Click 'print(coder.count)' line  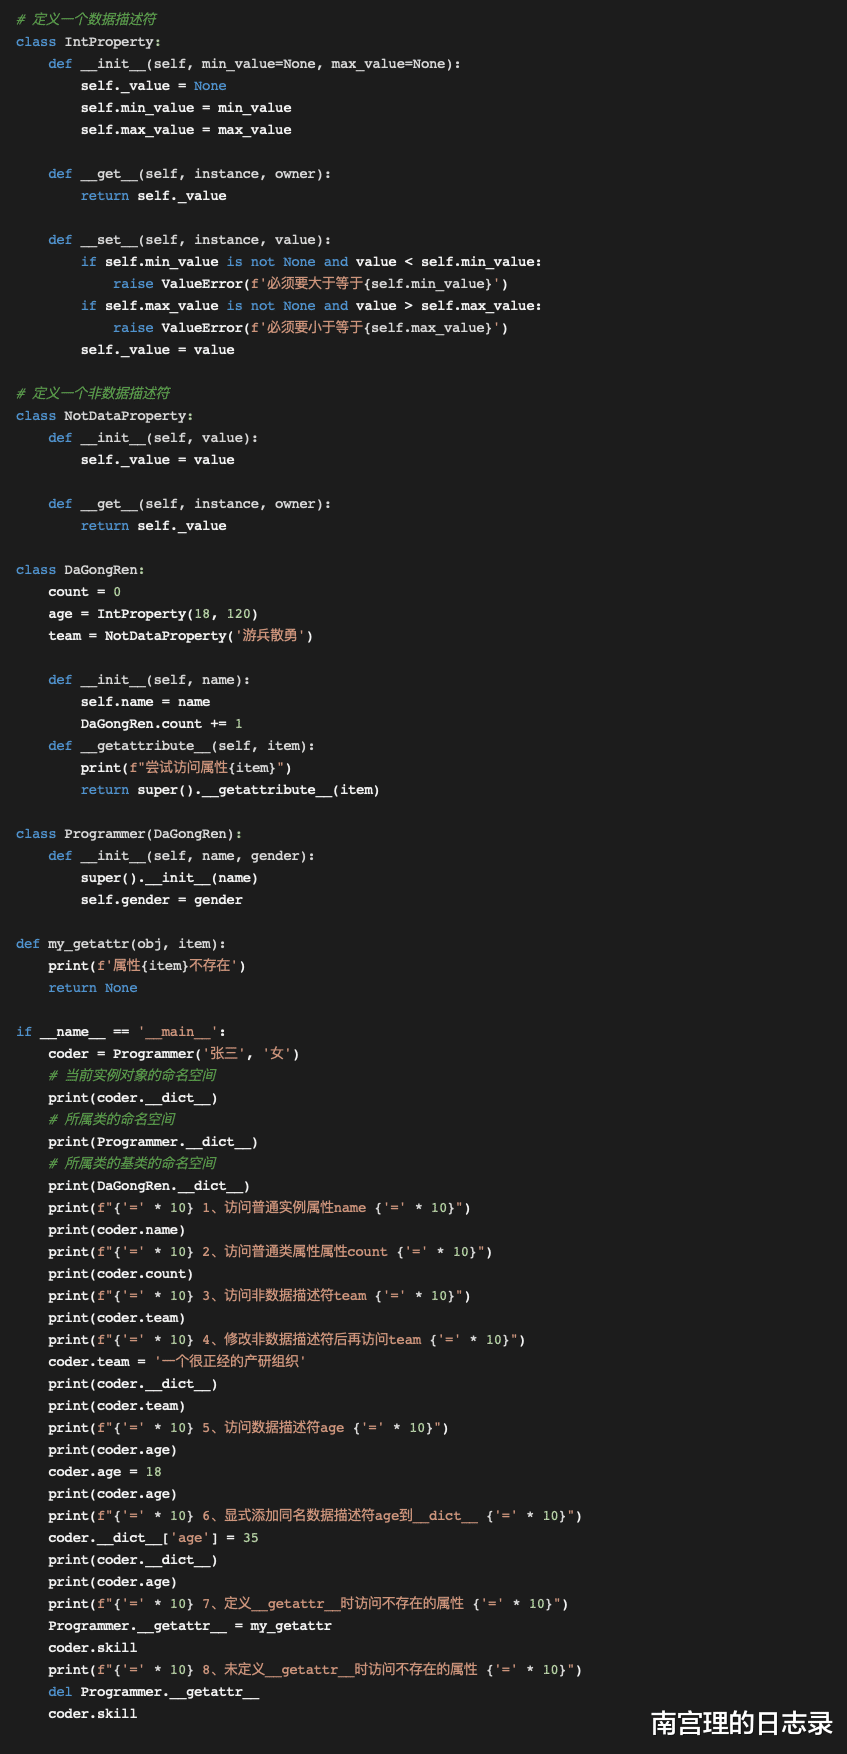[x=121, y=1274]
